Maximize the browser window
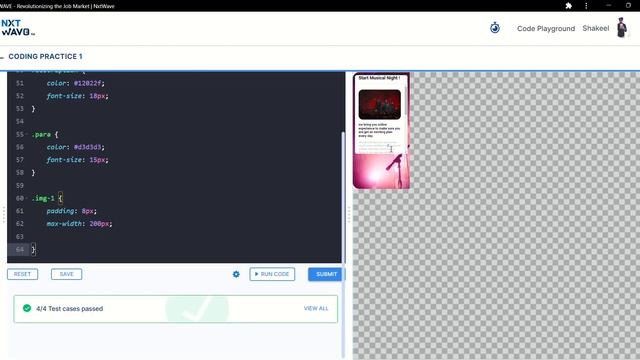 coord(628,6)
